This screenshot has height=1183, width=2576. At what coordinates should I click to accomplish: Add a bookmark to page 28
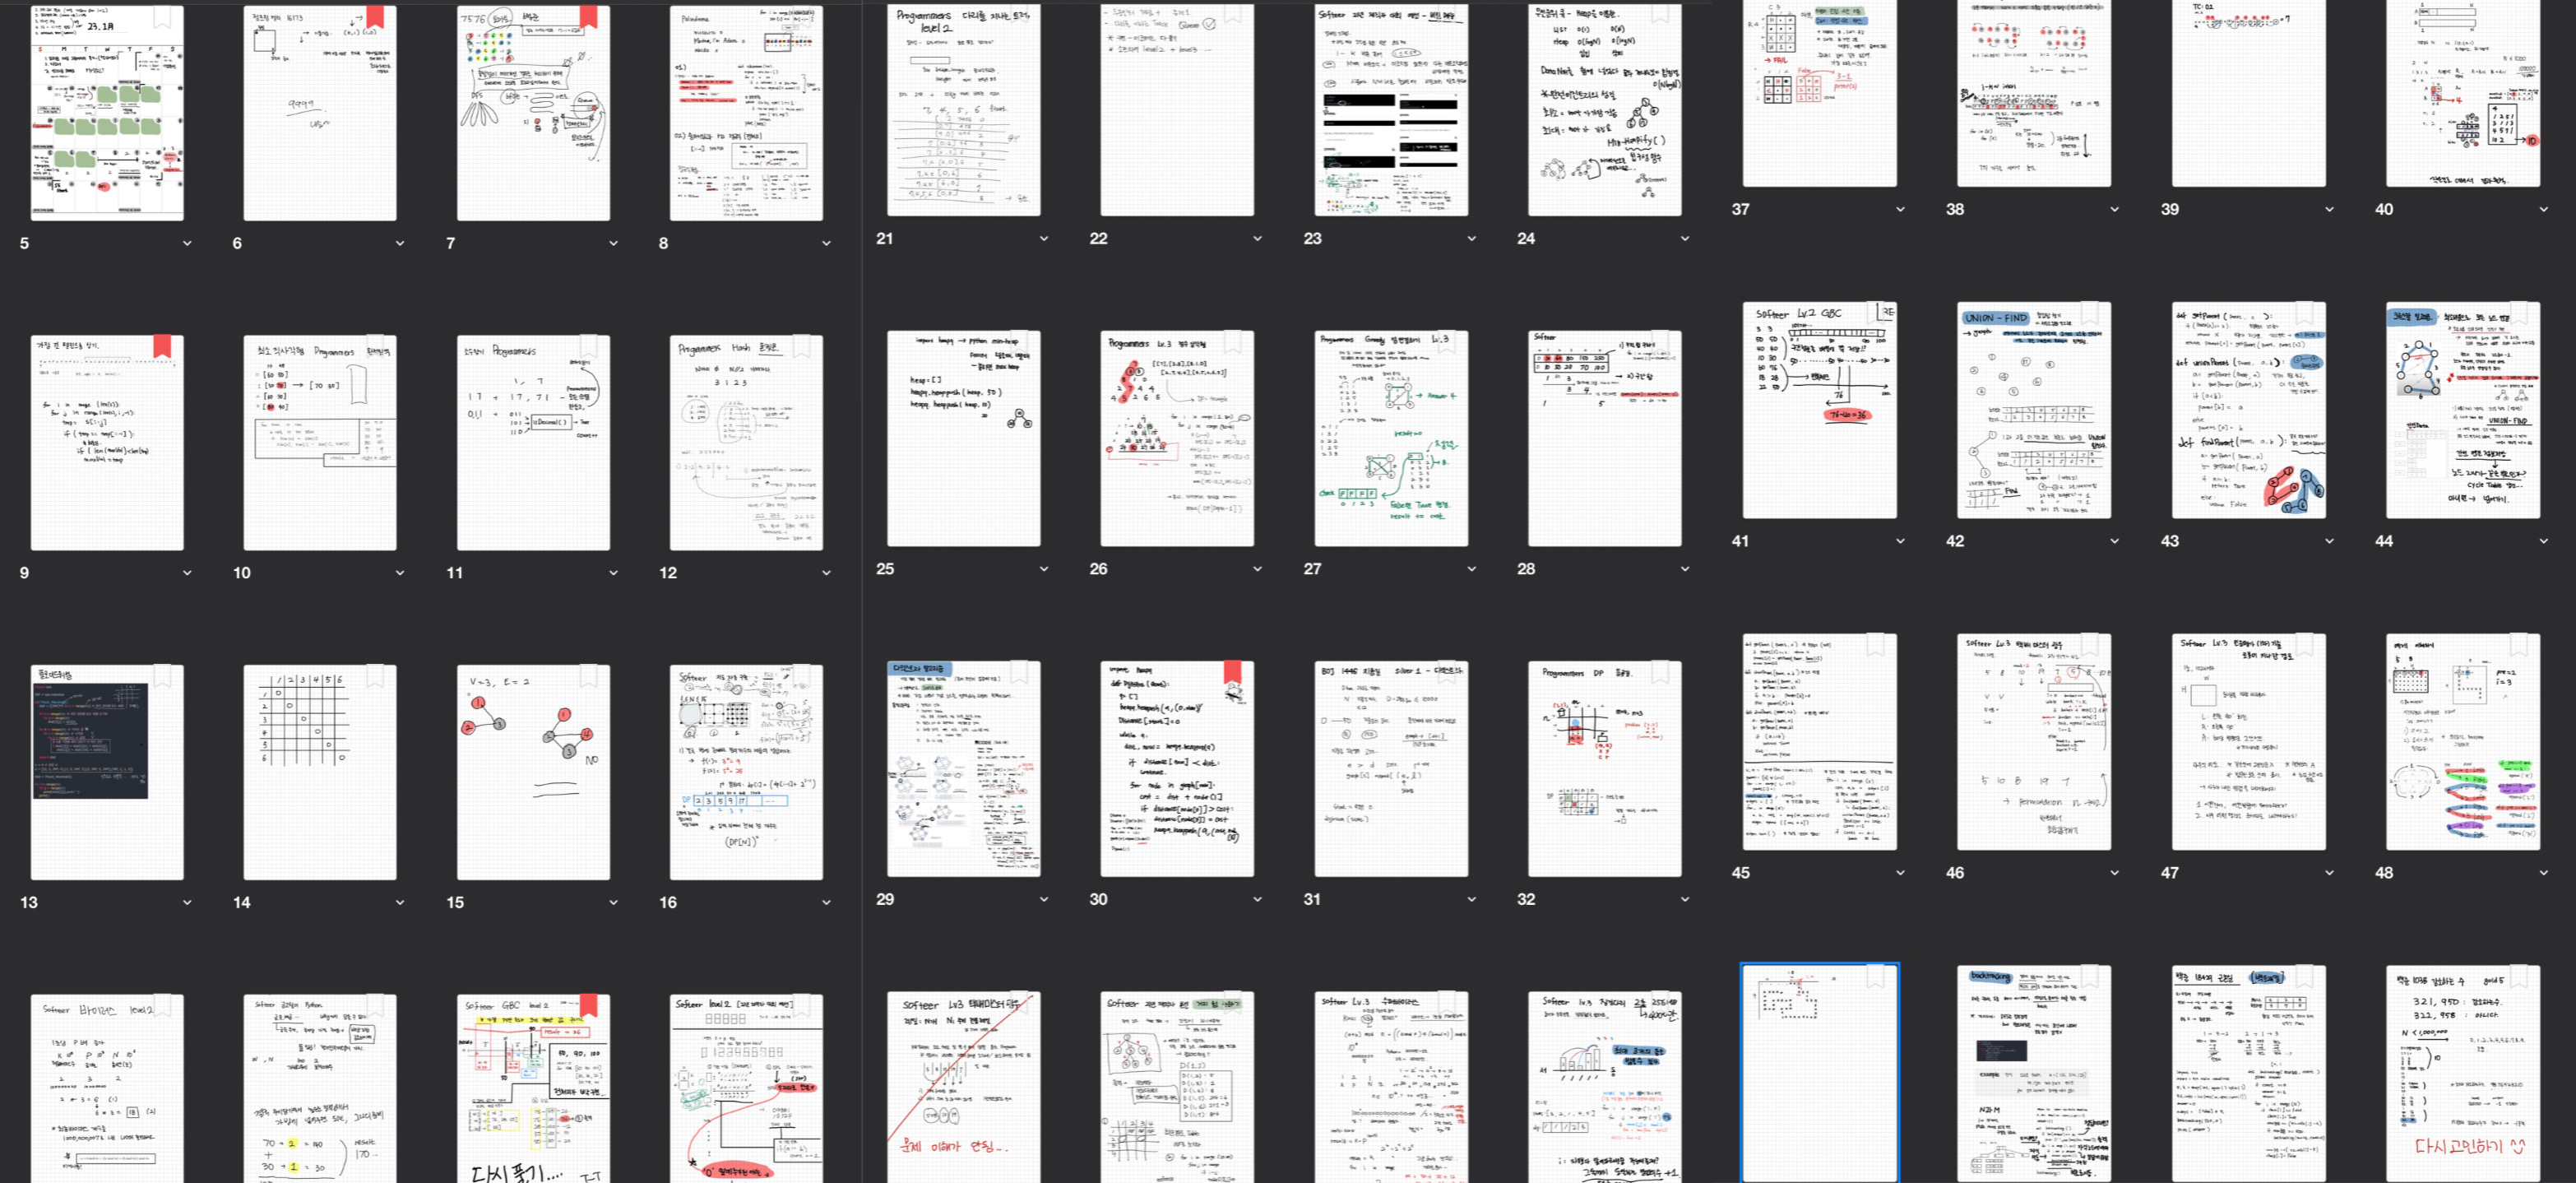pos(1660,343)
